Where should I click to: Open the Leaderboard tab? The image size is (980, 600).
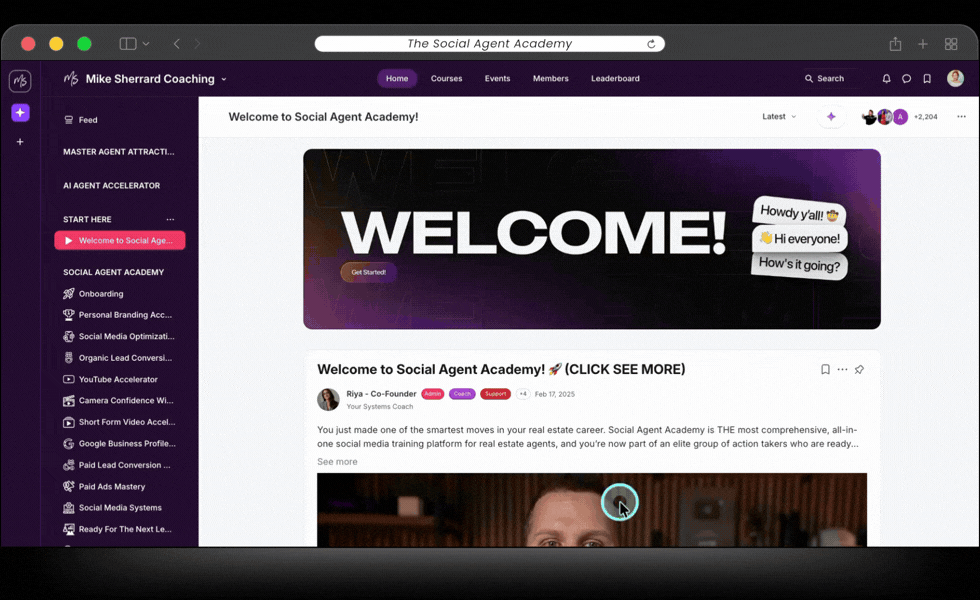coord(615,78)
